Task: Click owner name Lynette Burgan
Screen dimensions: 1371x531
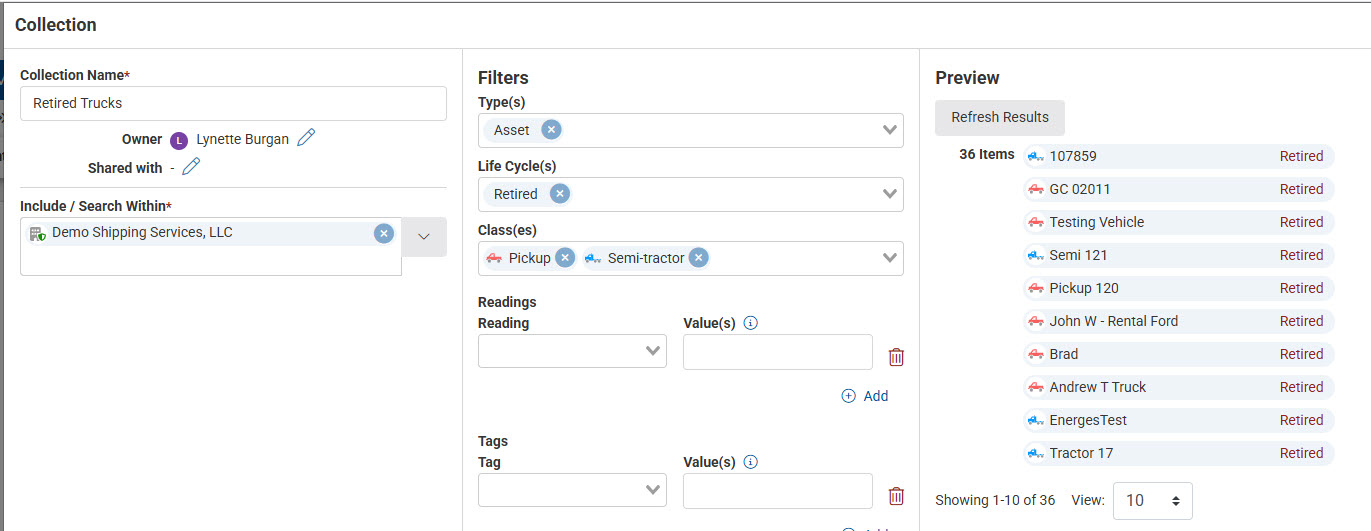Action: [242, 139]
